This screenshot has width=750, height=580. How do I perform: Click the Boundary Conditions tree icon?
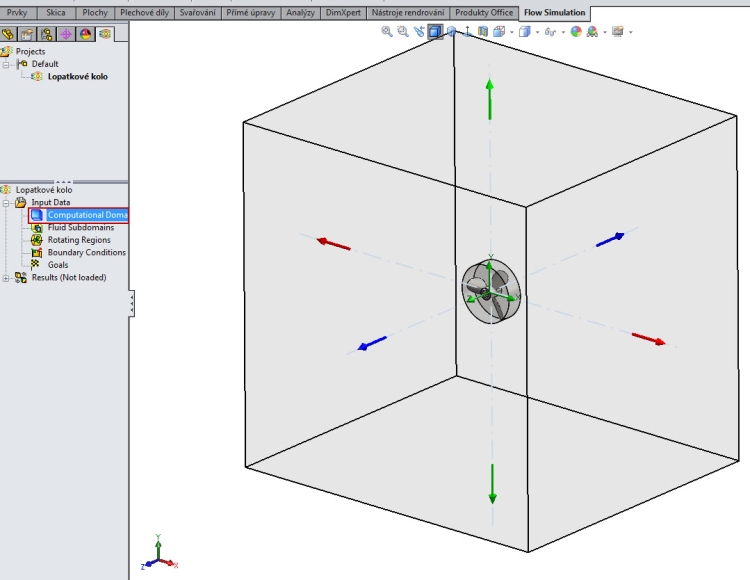(x=36, y=252)
